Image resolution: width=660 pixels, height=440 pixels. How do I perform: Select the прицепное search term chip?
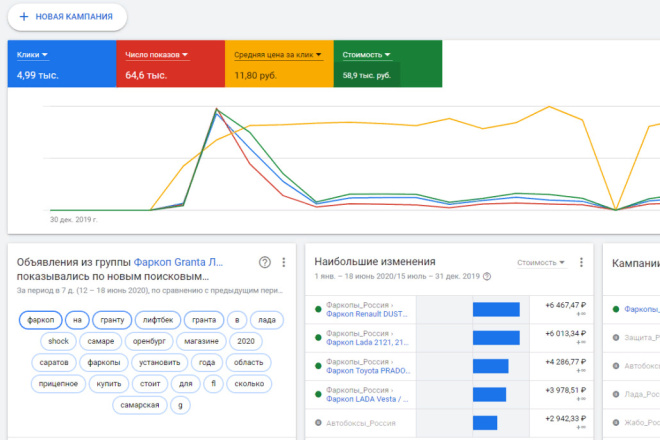pos(58,384)
